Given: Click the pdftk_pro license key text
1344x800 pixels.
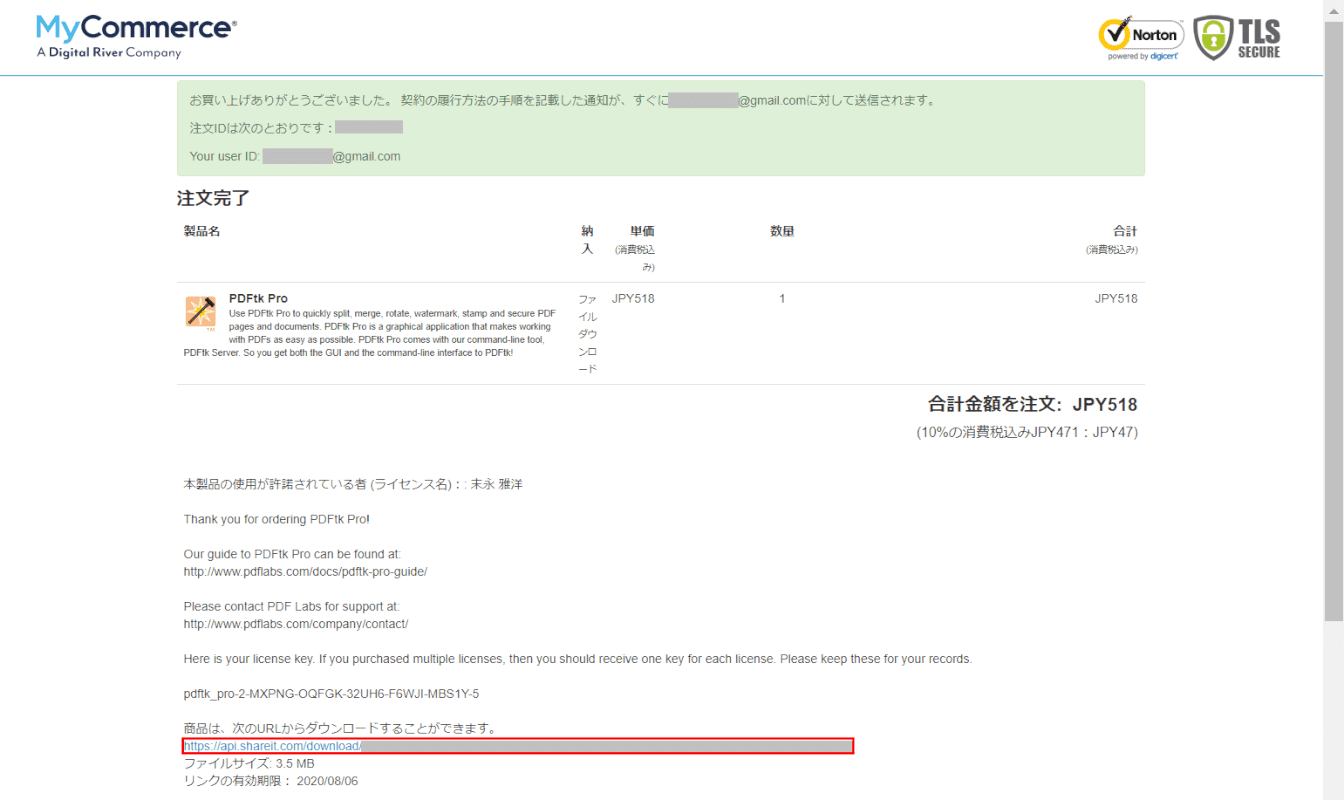Looking at the screenshot, I should (331, 693).
